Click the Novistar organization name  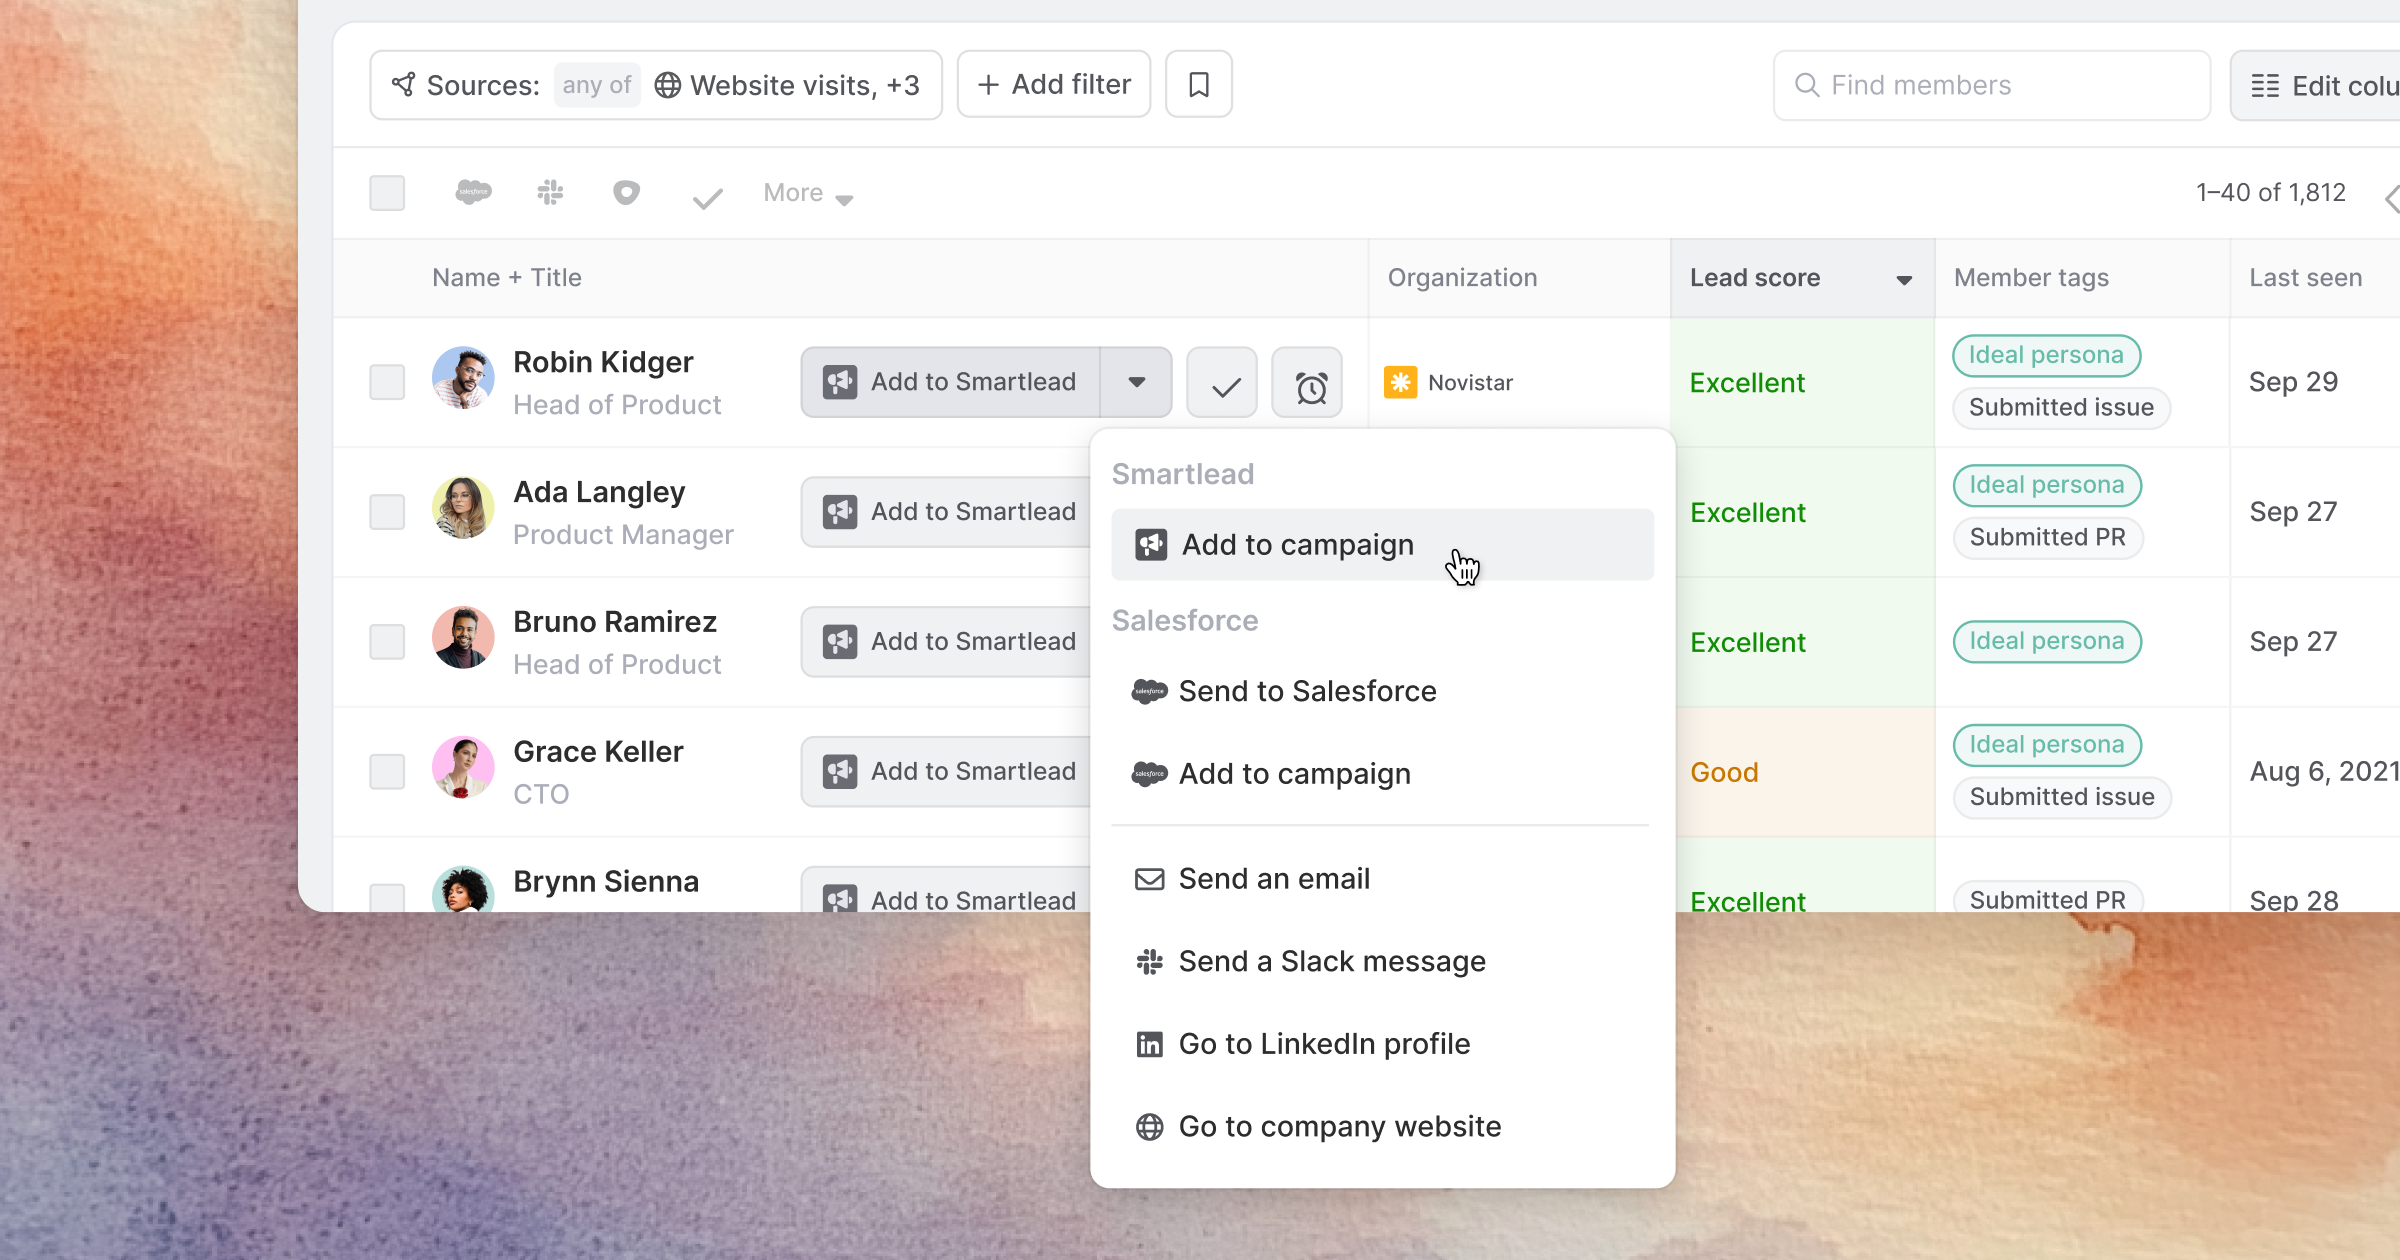coord(1470,382)
